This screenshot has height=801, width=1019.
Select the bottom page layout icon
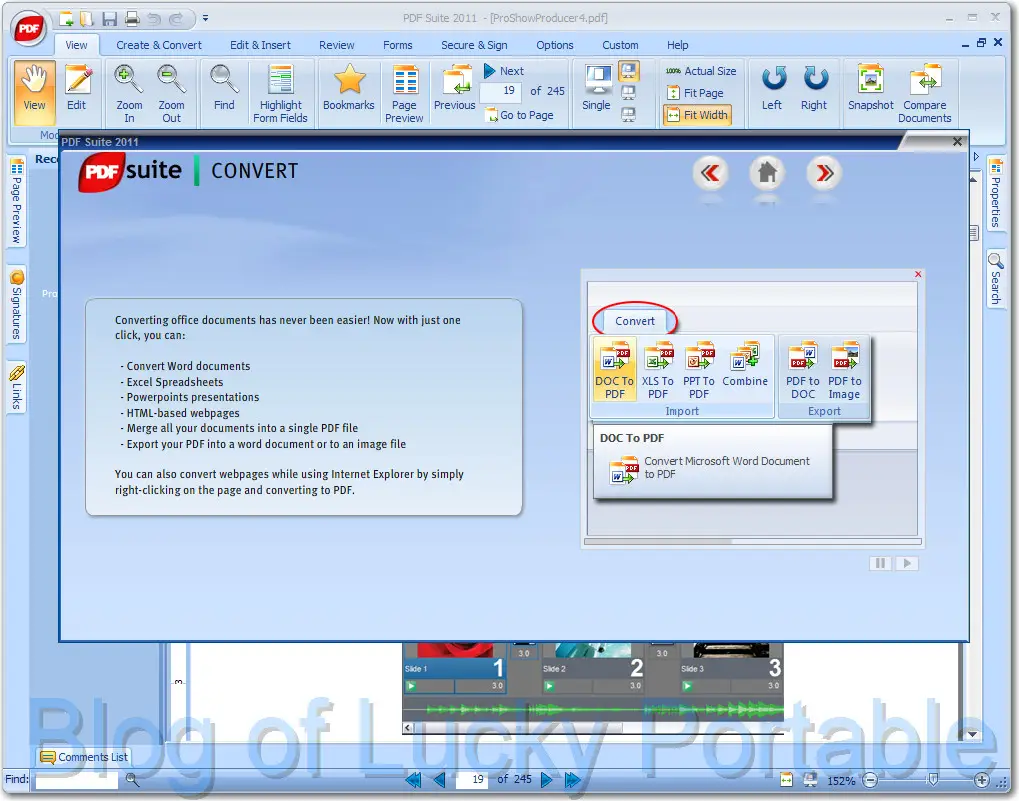[628, 115]
